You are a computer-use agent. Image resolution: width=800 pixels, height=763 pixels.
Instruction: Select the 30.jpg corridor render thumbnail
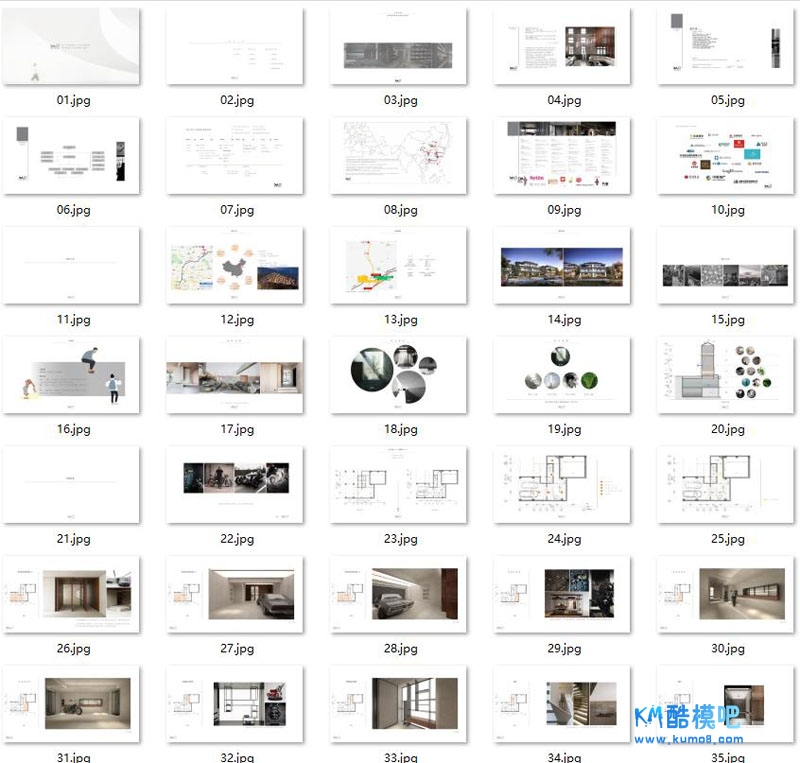tap(725, 594)
